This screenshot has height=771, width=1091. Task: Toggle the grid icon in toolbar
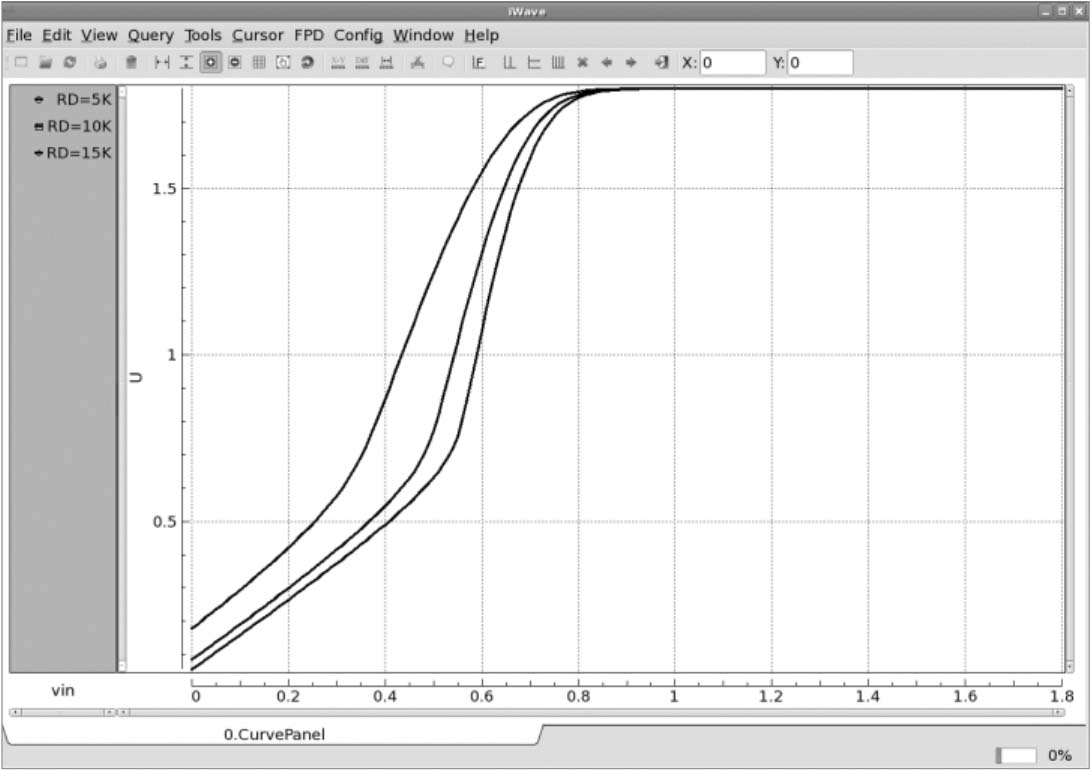(x=259, y=63)
